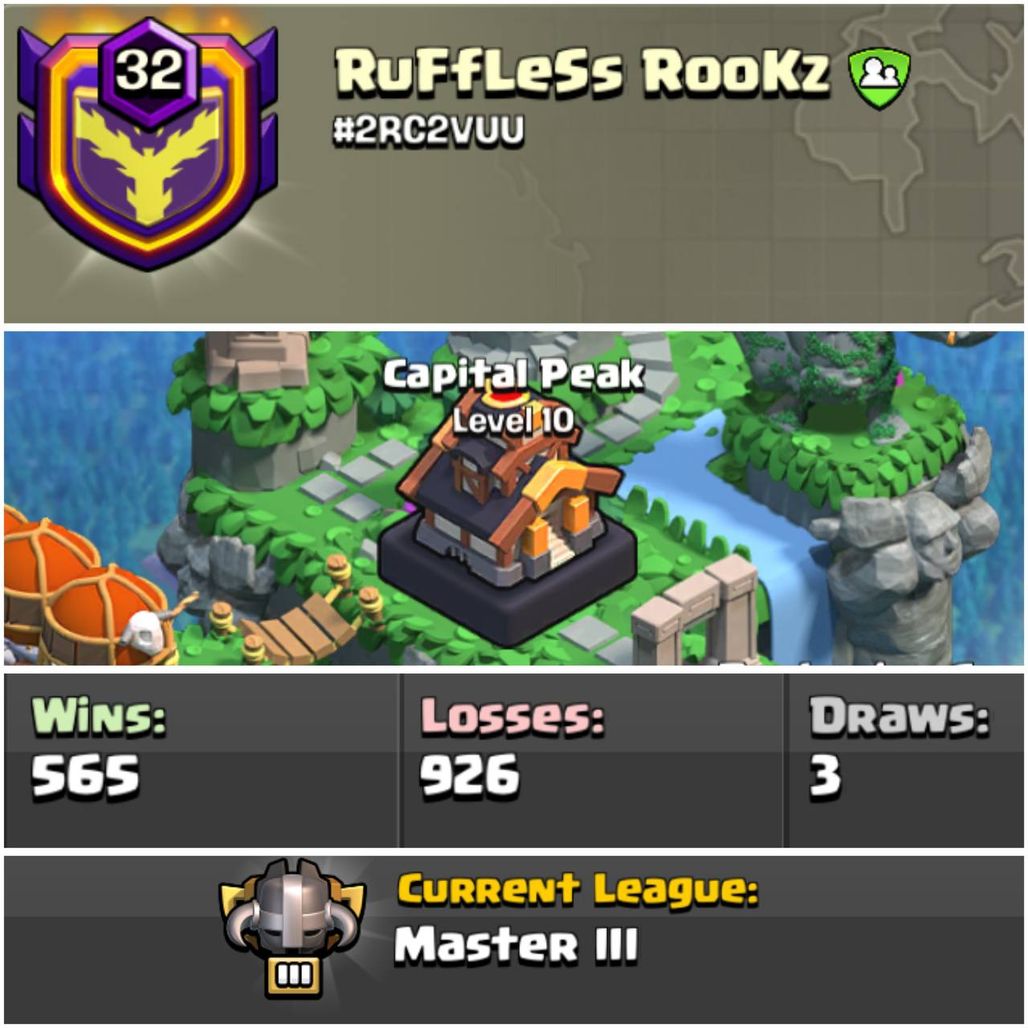Click the Wins 565 stat
This screenshot has width=1028, height=1028.
tap(98, 747)
